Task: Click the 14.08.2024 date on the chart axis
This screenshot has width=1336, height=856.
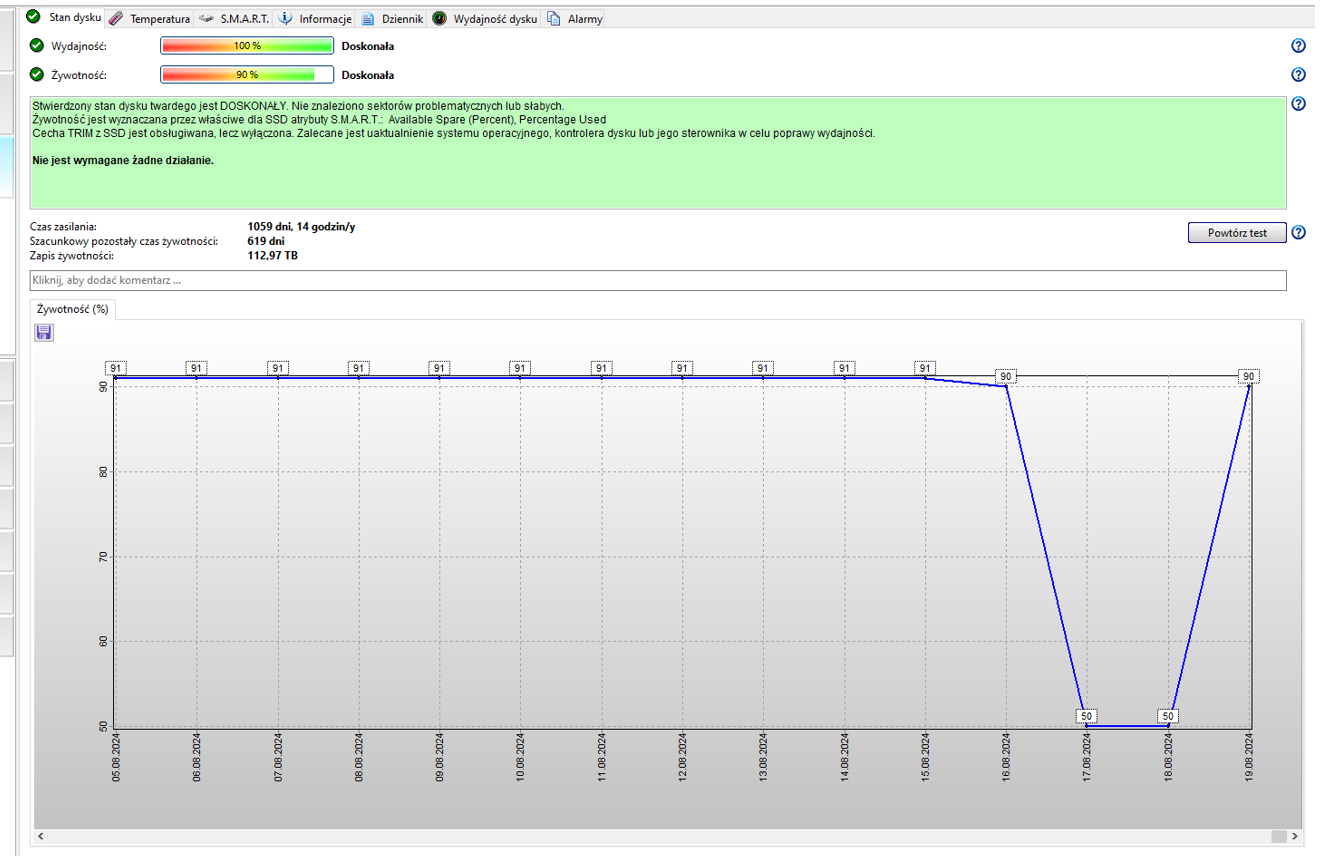Action: [x=845, y=759]
